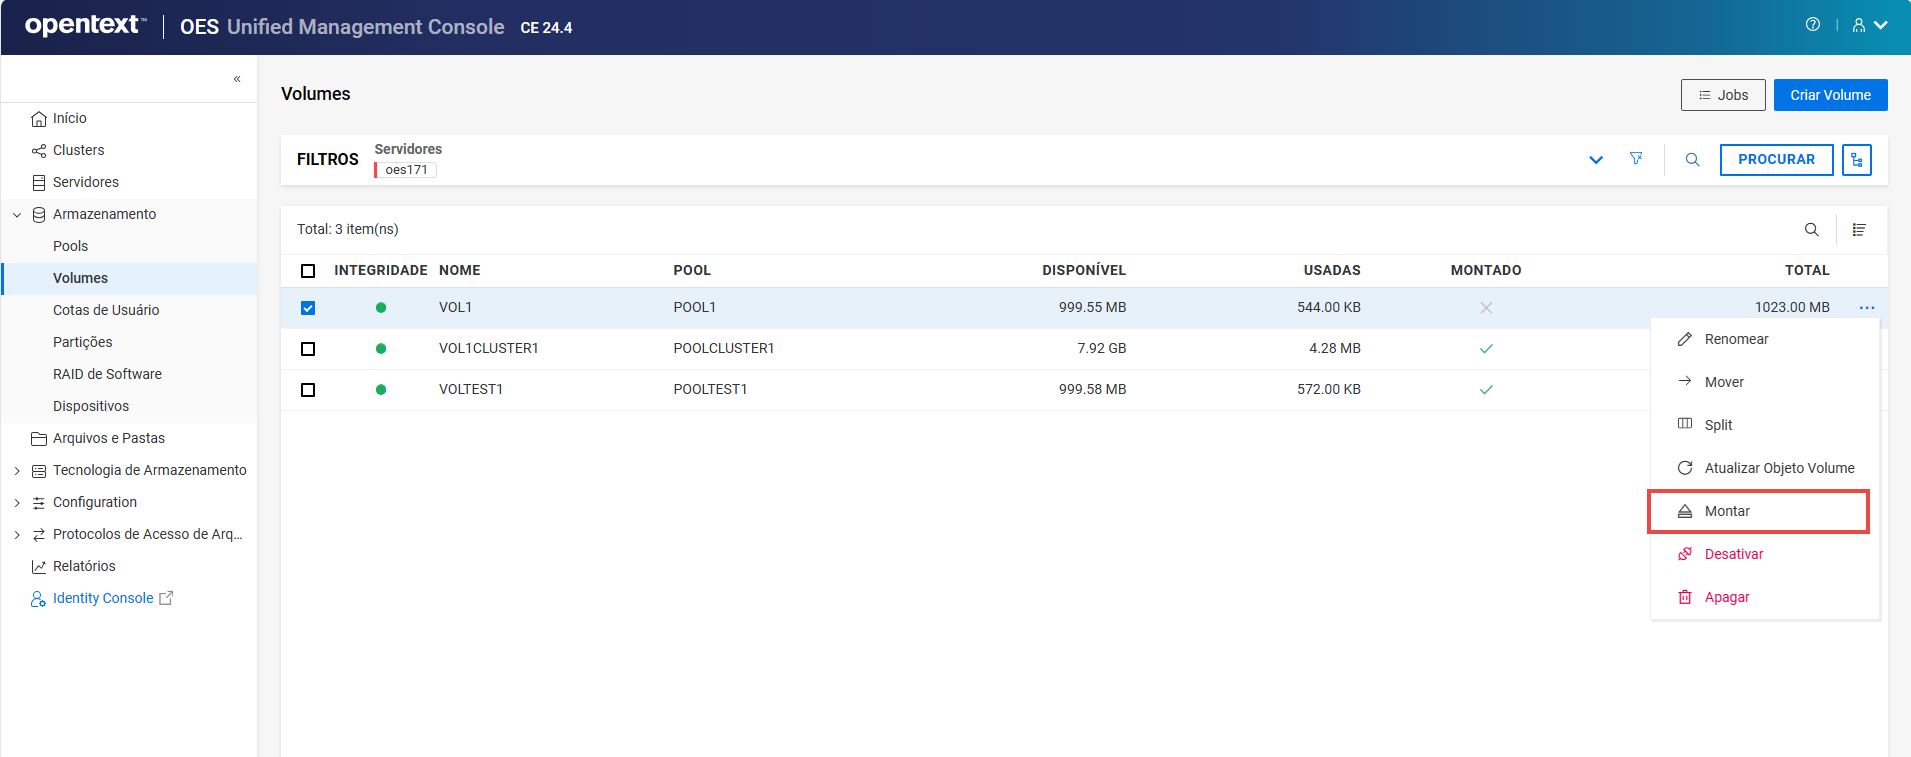Viewport: 1911px width, 757px height.
Task: Open the server tree view icon
Action: pos(1857,160)
